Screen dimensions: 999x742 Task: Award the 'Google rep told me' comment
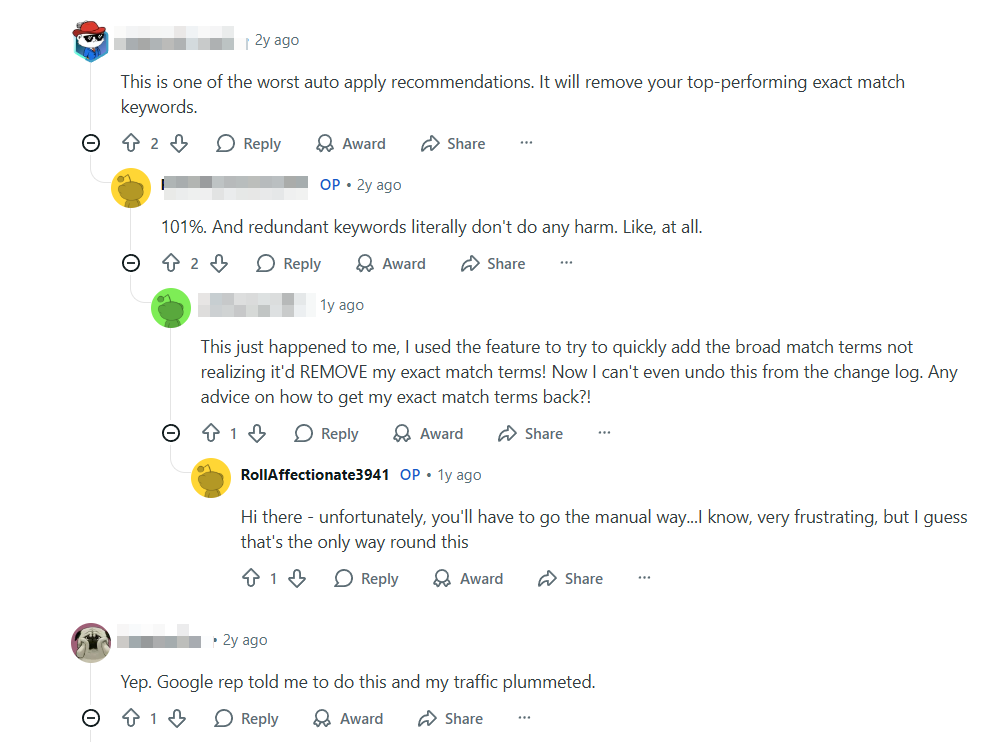pos(349,719)
